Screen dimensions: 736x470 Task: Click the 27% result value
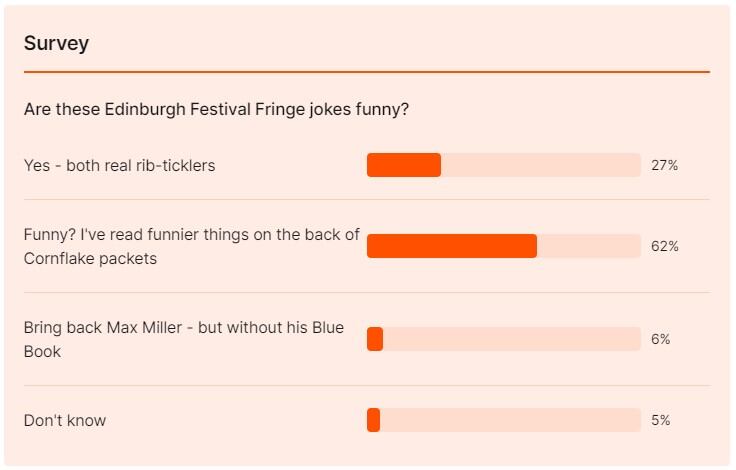click(664, 165)
